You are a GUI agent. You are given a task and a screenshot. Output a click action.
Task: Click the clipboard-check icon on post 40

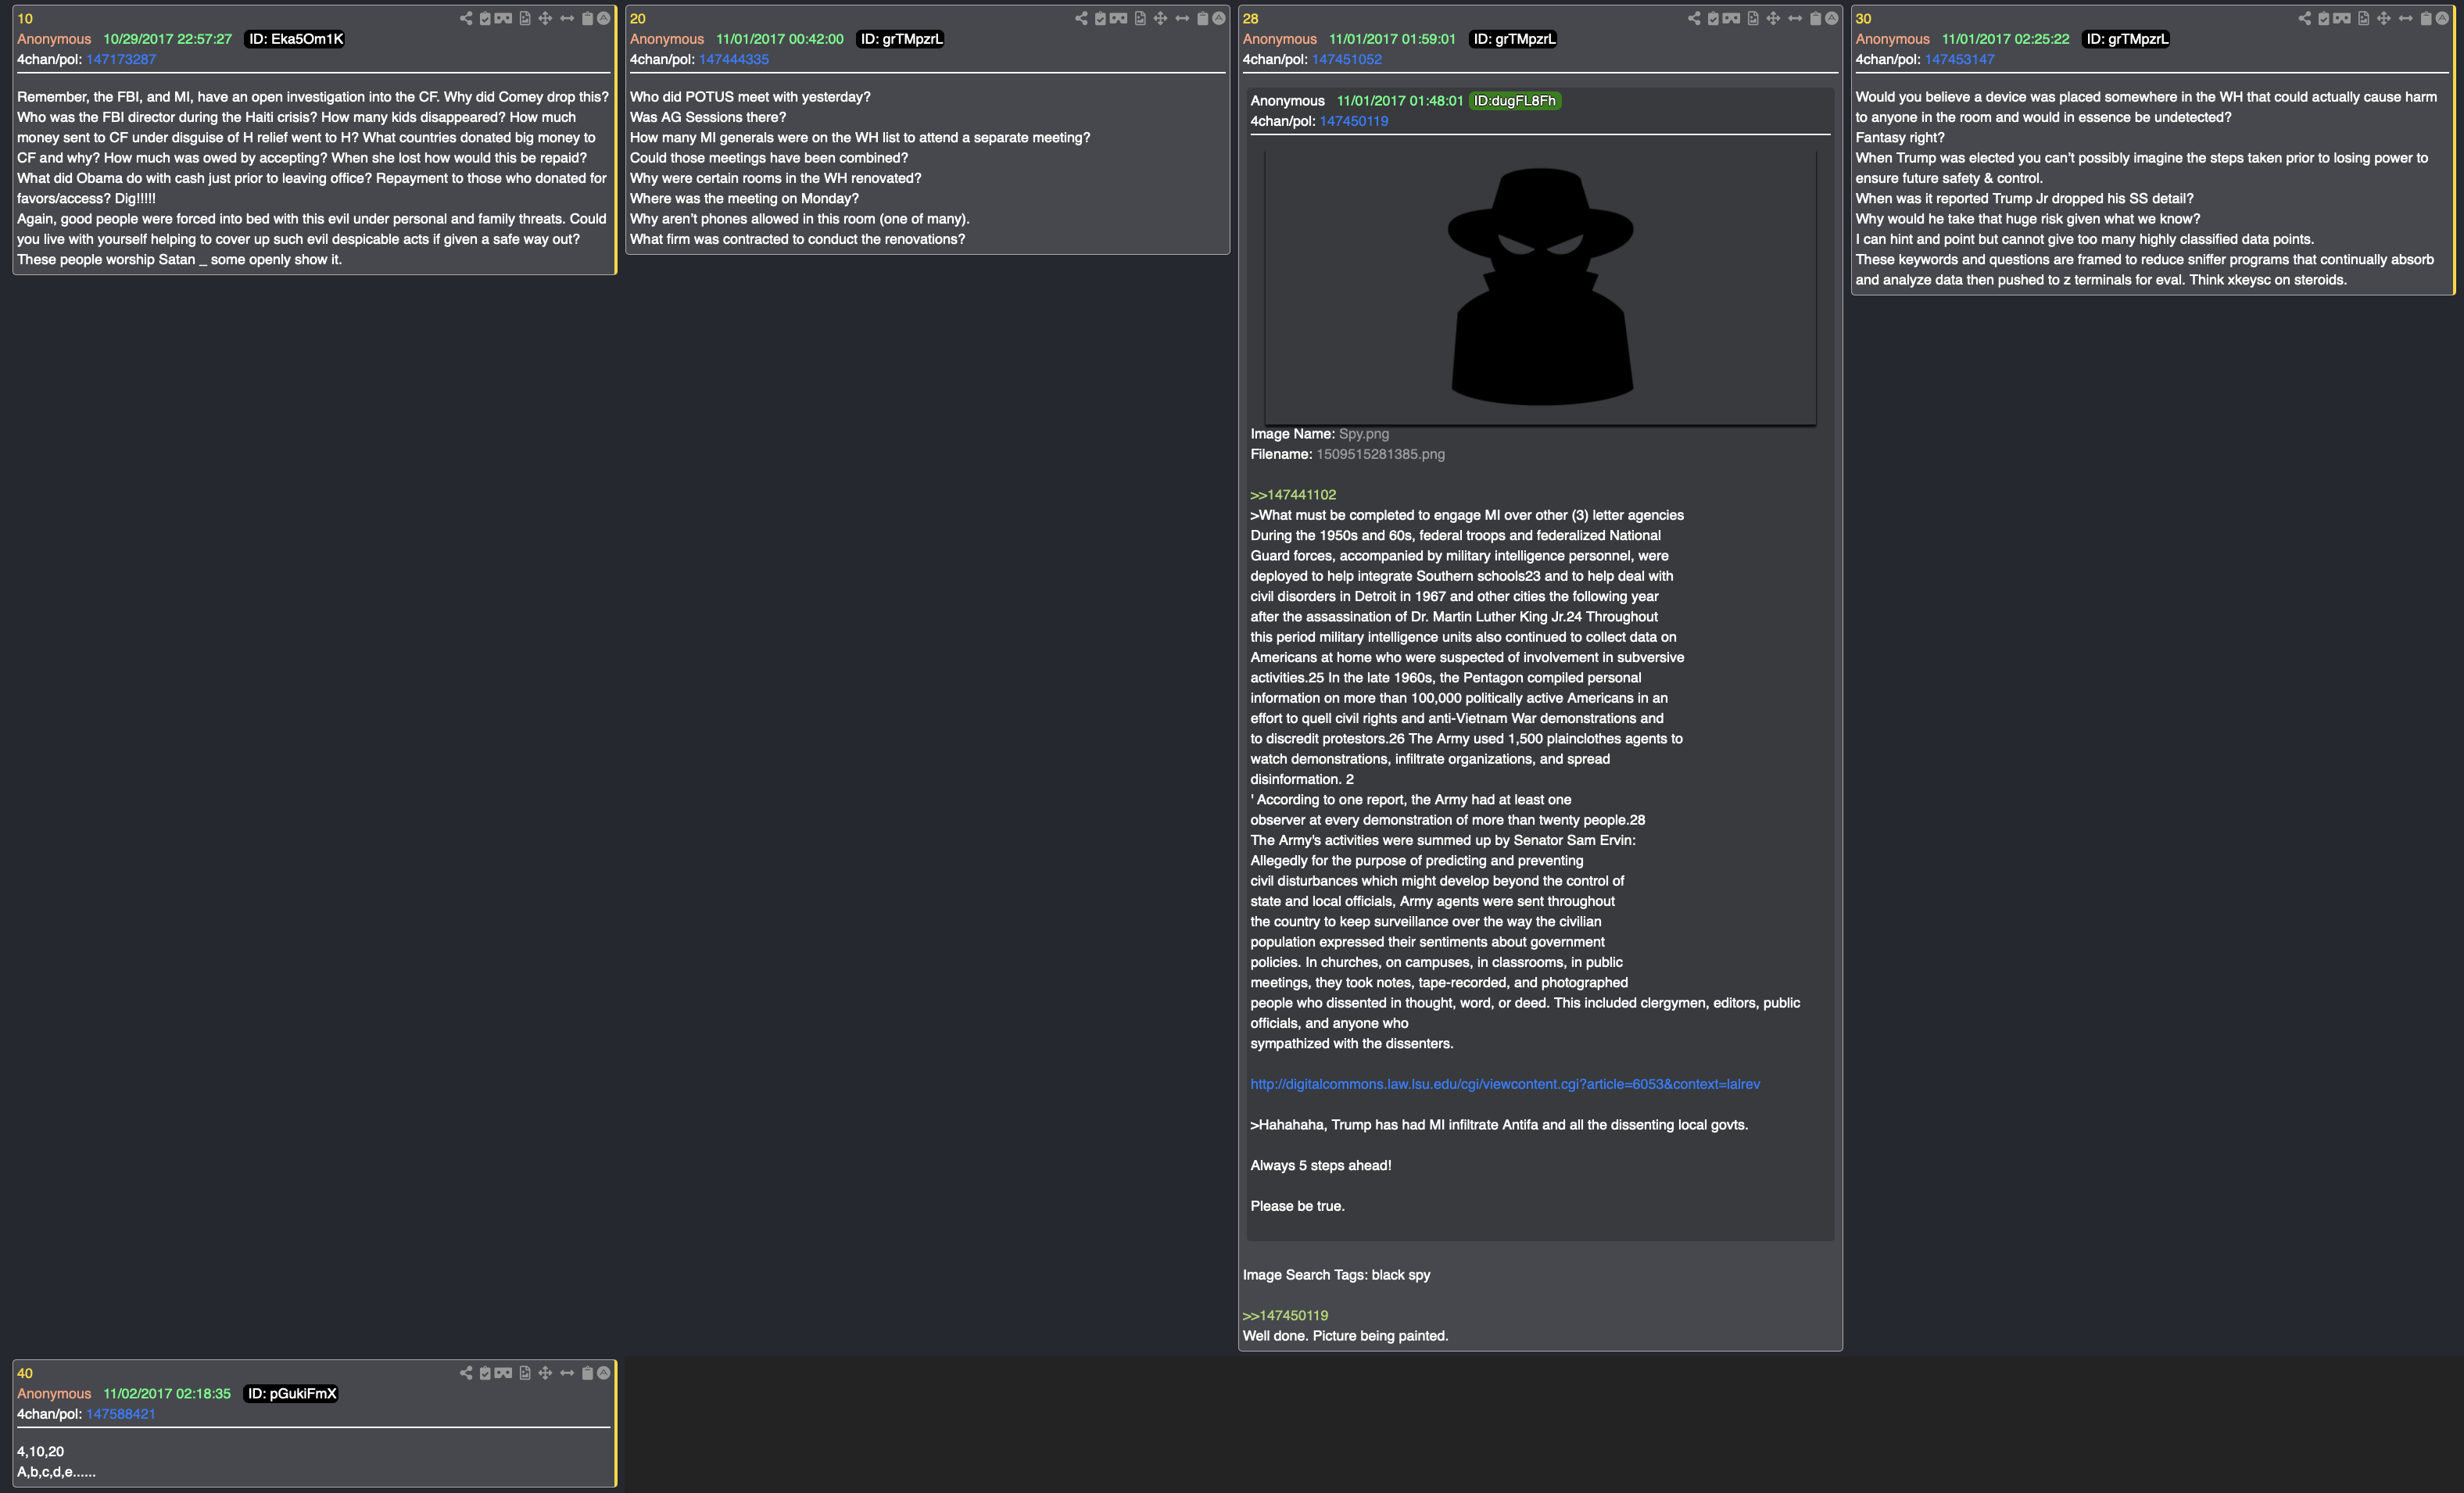tap(485, 1373)
